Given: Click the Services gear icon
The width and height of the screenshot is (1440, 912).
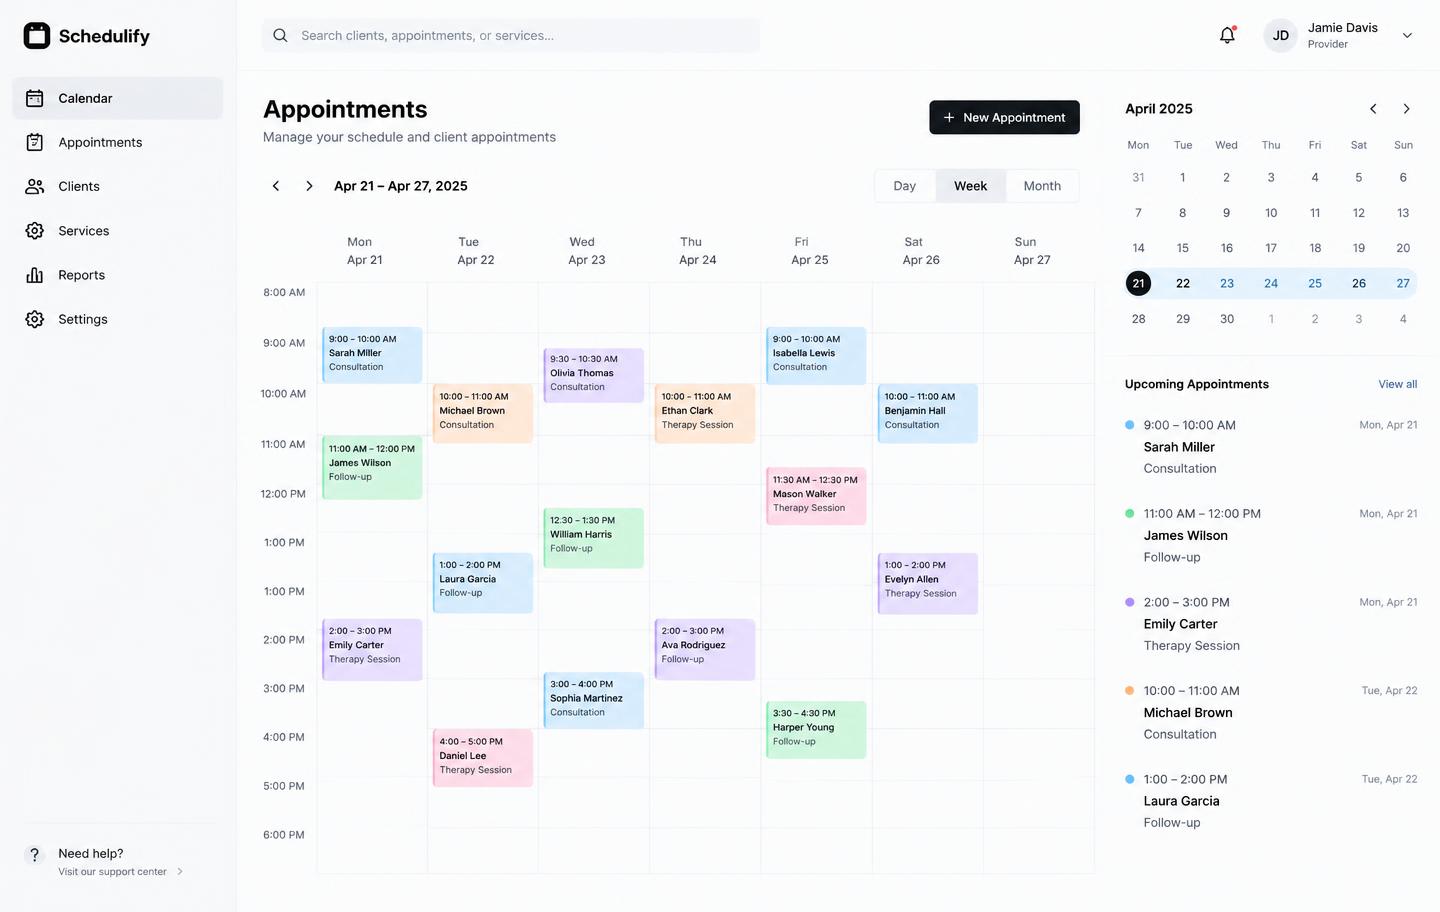Looking at the screenshot, I should (35, 231).
